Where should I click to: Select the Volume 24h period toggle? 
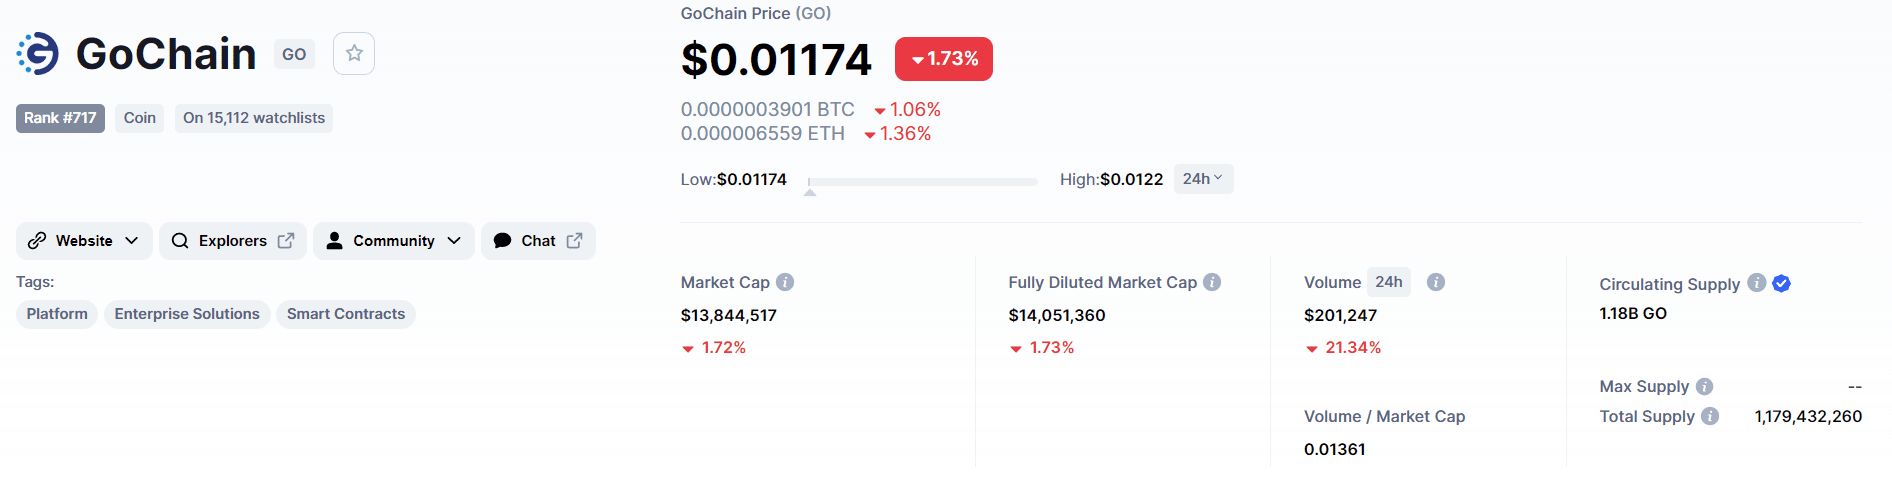click(1388, 282)
